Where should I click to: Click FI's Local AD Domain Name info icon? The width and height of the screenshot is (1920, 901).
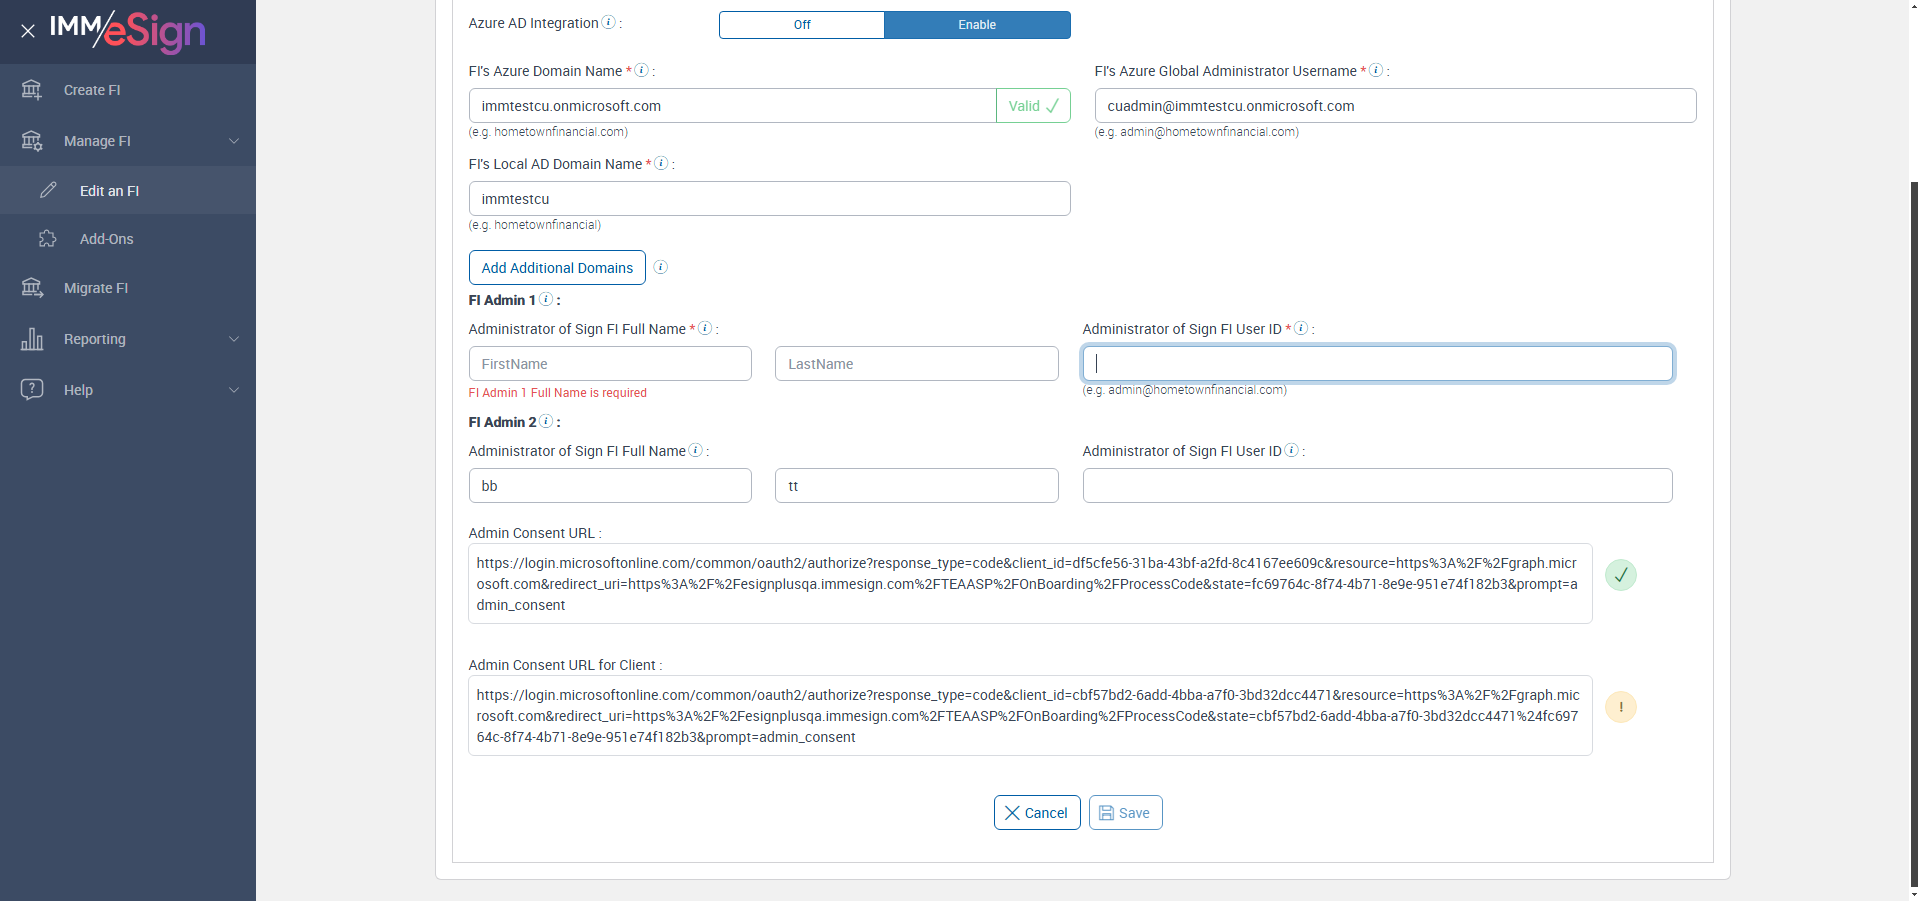tap(661, 163)
